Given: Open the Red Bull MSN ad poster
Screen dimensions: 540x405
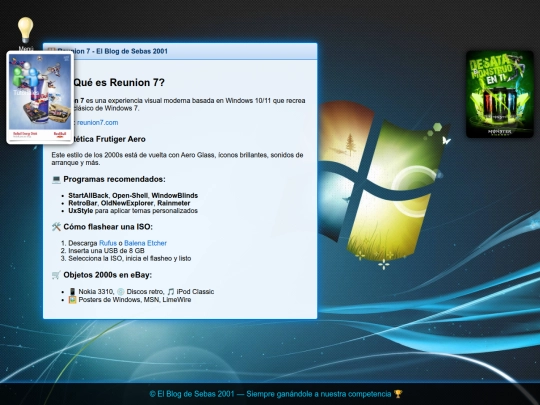Looking at the screenshot, I should (x=40, y=97).
